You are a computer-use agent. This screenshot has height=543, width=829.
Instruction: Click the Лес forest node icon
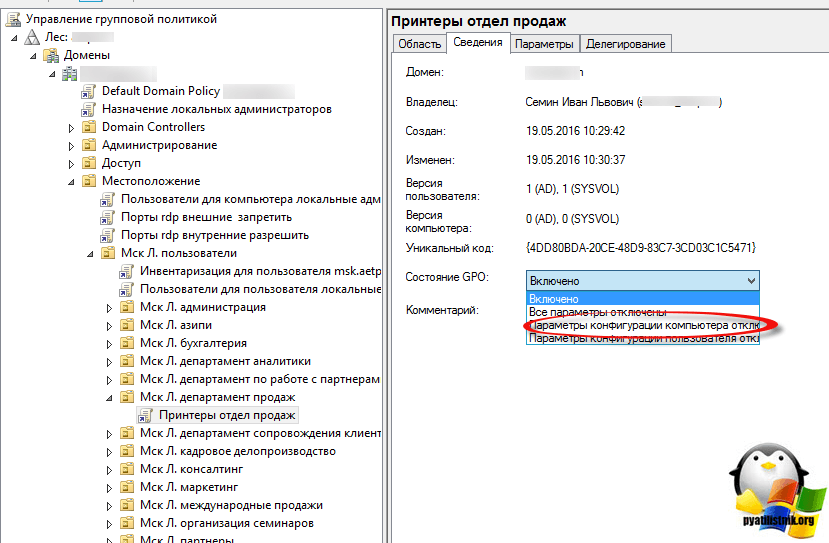(32, 37)
